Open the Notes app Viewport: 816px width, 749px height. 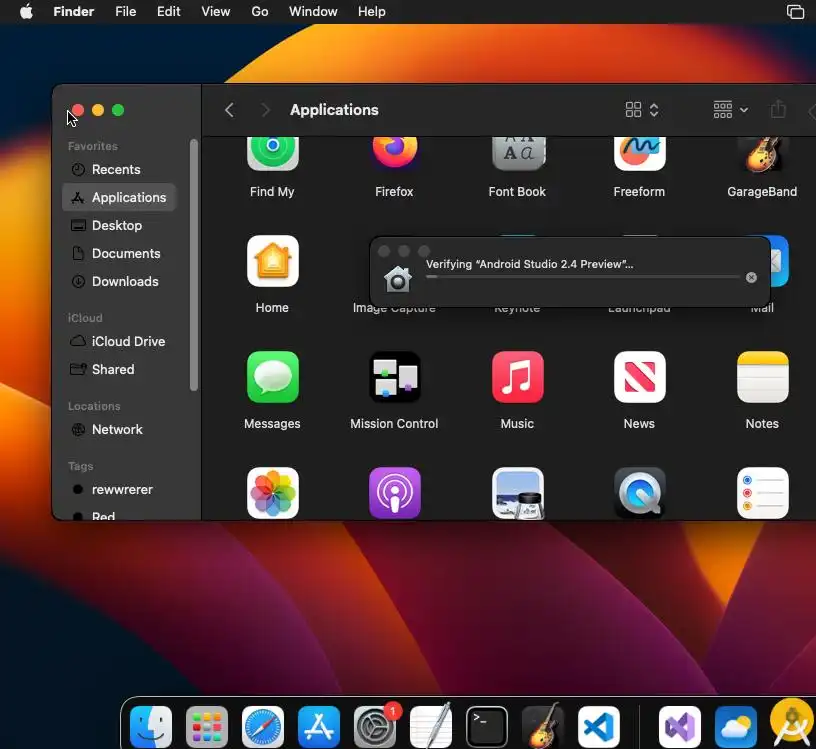point(762,377)
